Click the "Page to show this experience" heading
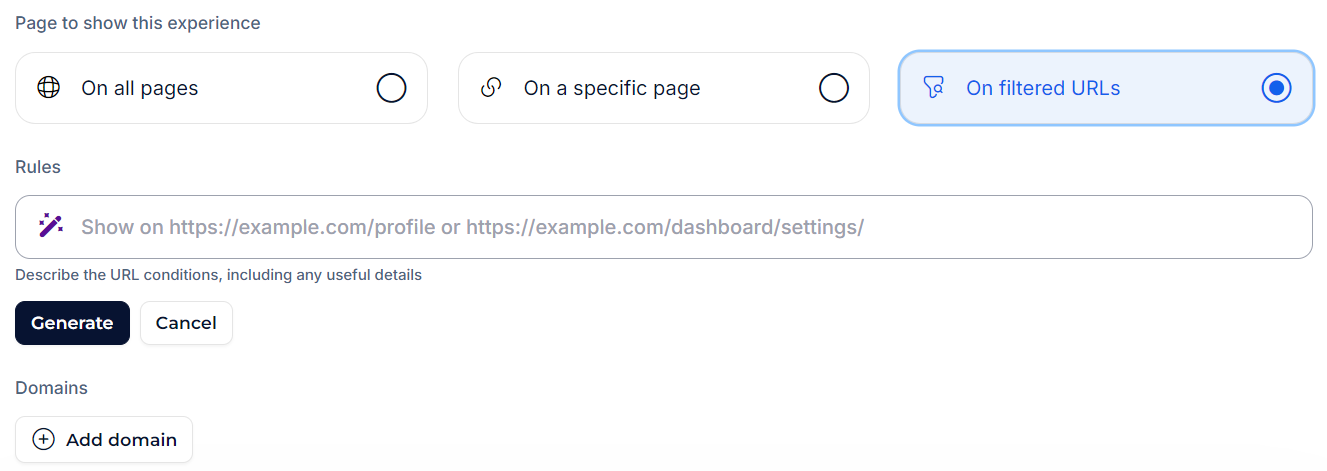Viewport: 1327px width, 471px height. 138,23
